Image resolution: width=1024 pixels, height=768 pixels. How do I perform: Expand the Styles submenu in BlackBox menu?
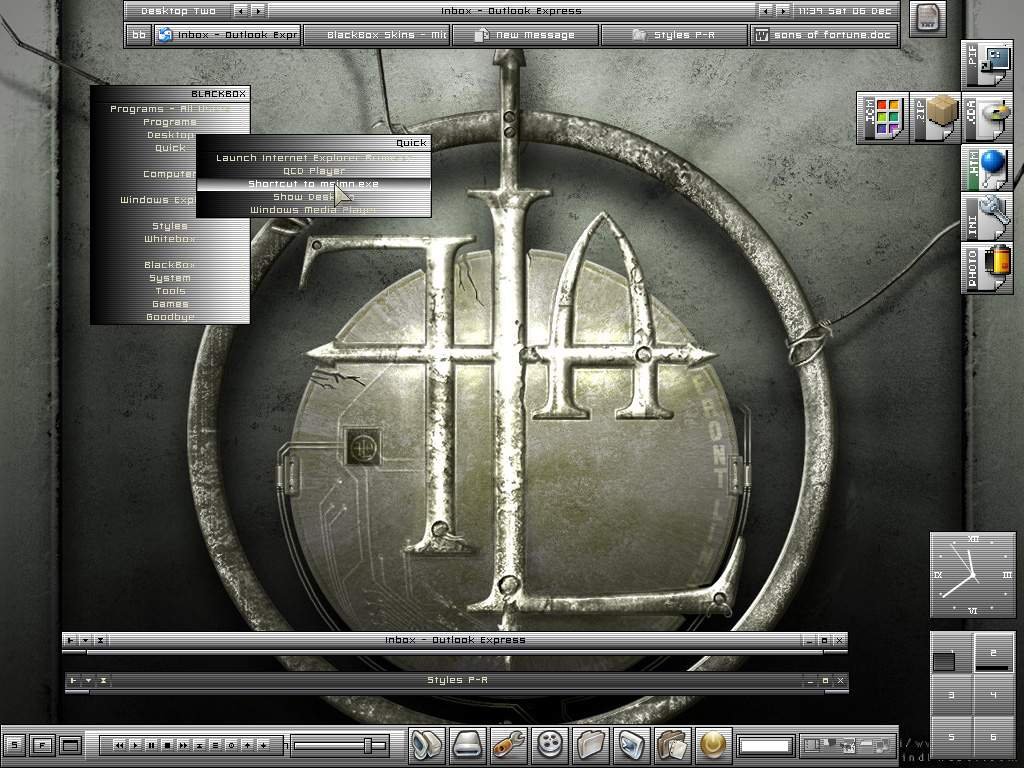click(x=170, y=226)
